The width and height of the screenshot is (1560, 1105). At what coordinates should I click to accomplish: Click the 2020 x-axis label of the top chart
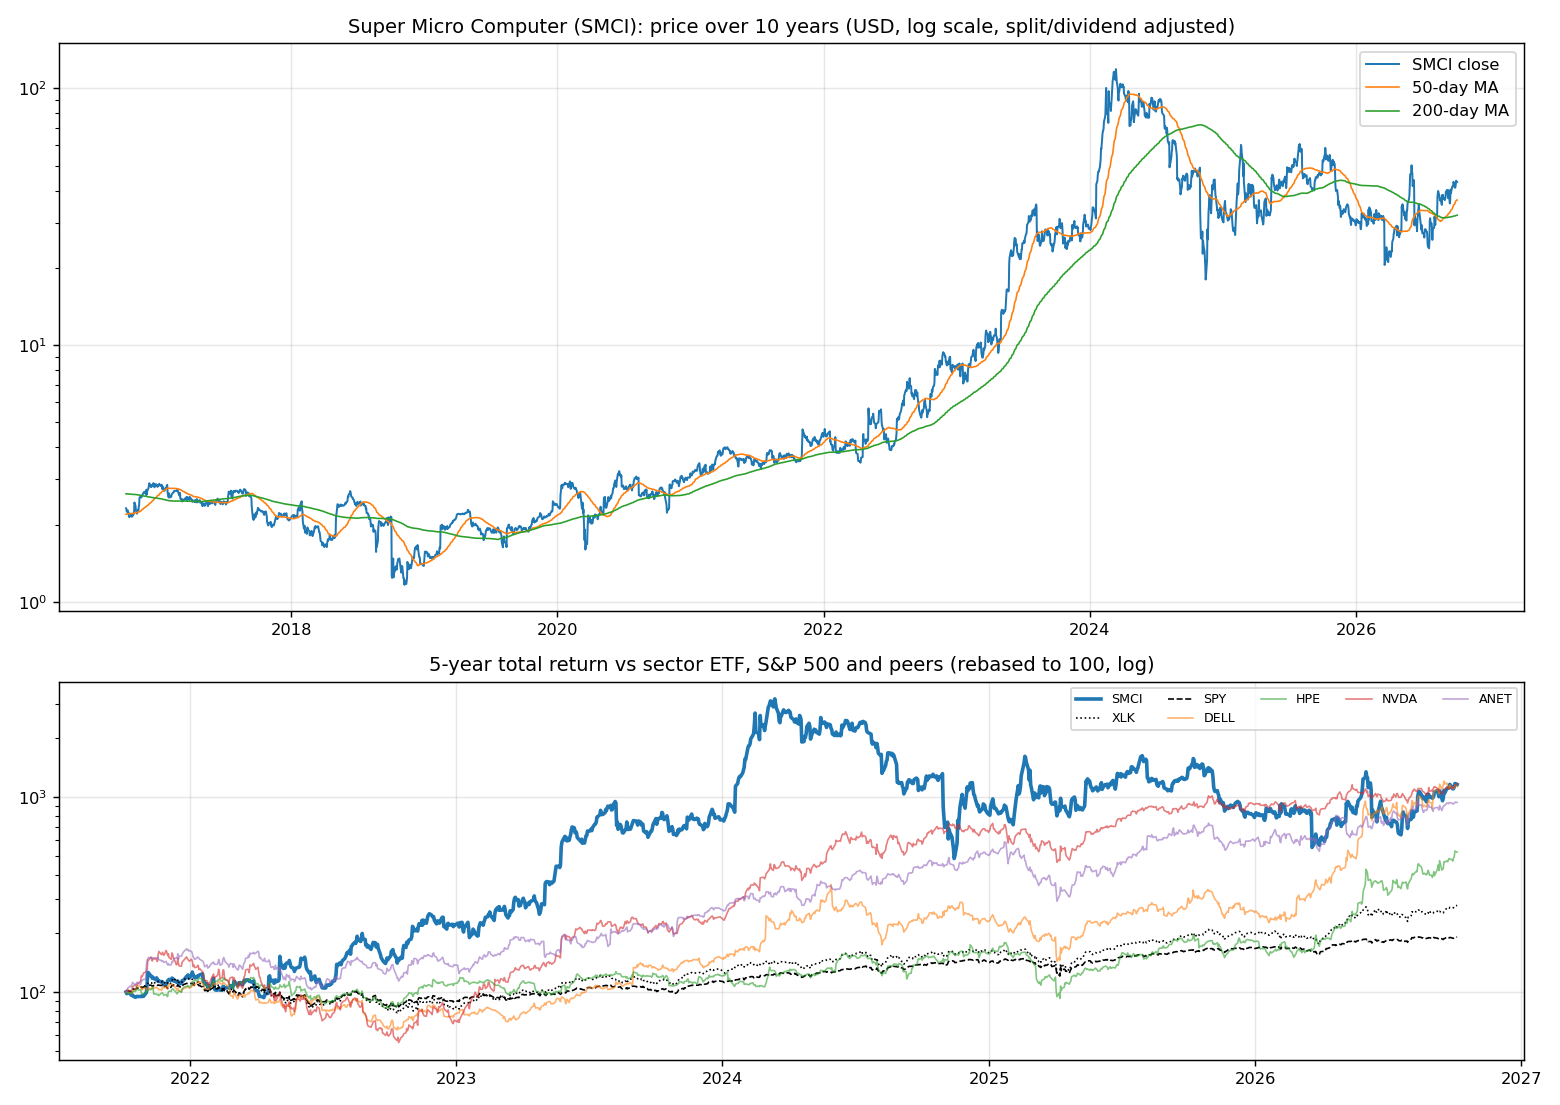point(557,629)
